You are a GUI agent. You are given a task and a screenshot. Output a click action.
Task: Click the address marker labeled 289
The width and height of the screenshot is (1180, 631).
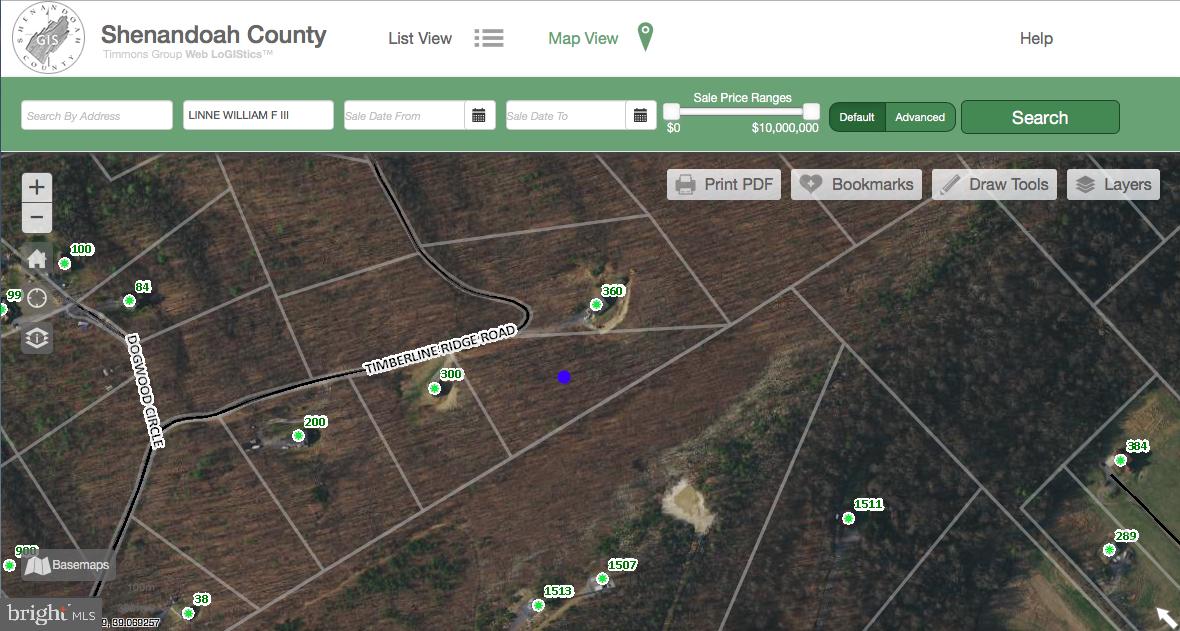(x=1109, y=550)
